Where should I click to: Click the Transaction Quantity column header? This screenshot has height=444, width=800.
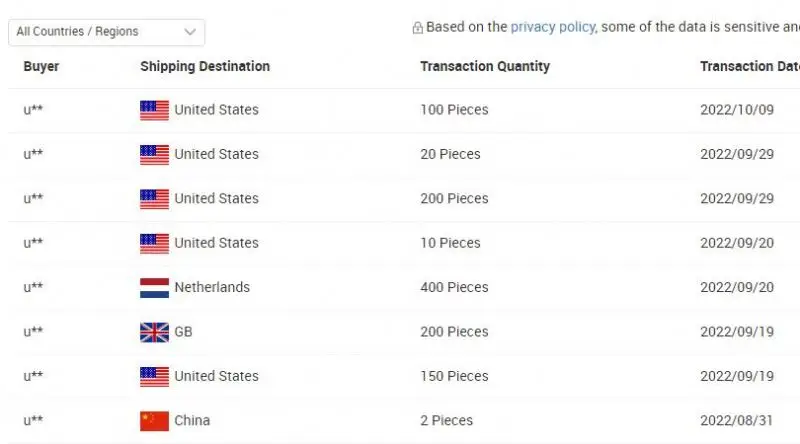[x=485, y=66]
